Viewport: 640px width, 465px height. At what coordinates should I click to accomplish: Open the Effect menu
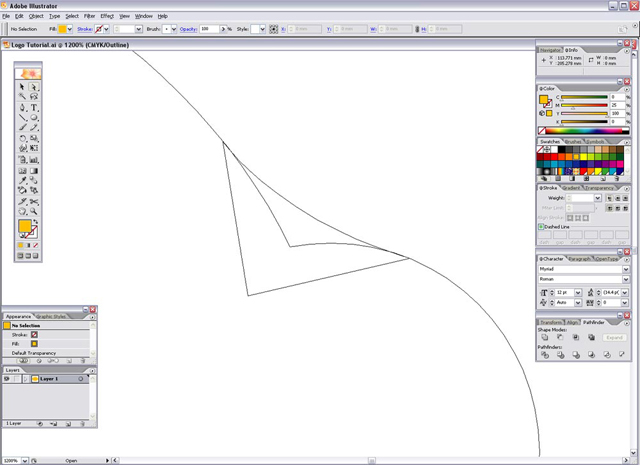pos(107,16)
